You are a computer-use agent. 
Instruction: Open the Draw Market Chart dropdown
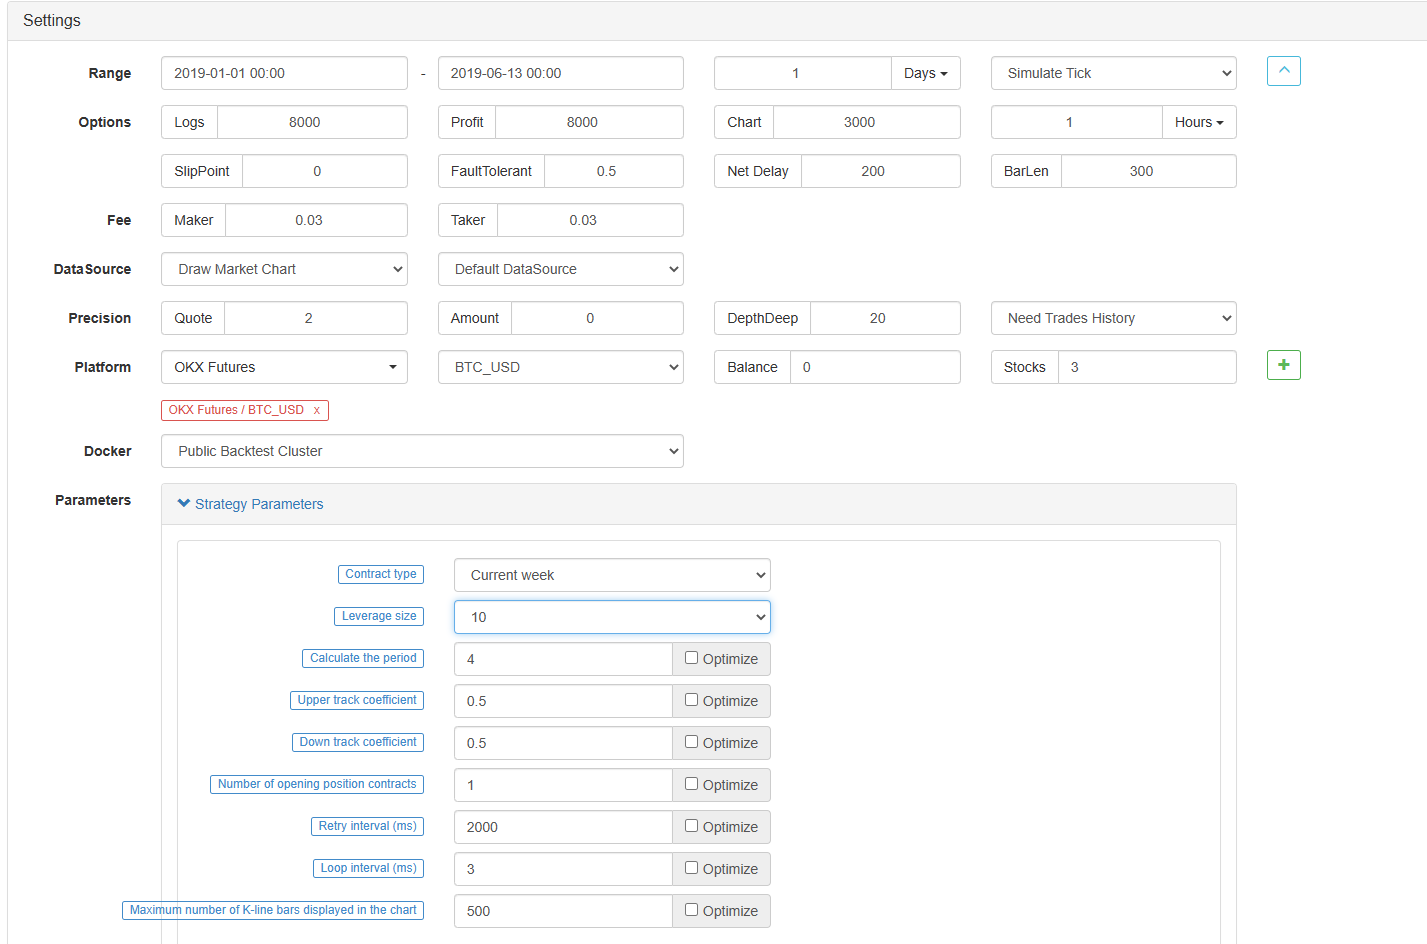[284, 269]
